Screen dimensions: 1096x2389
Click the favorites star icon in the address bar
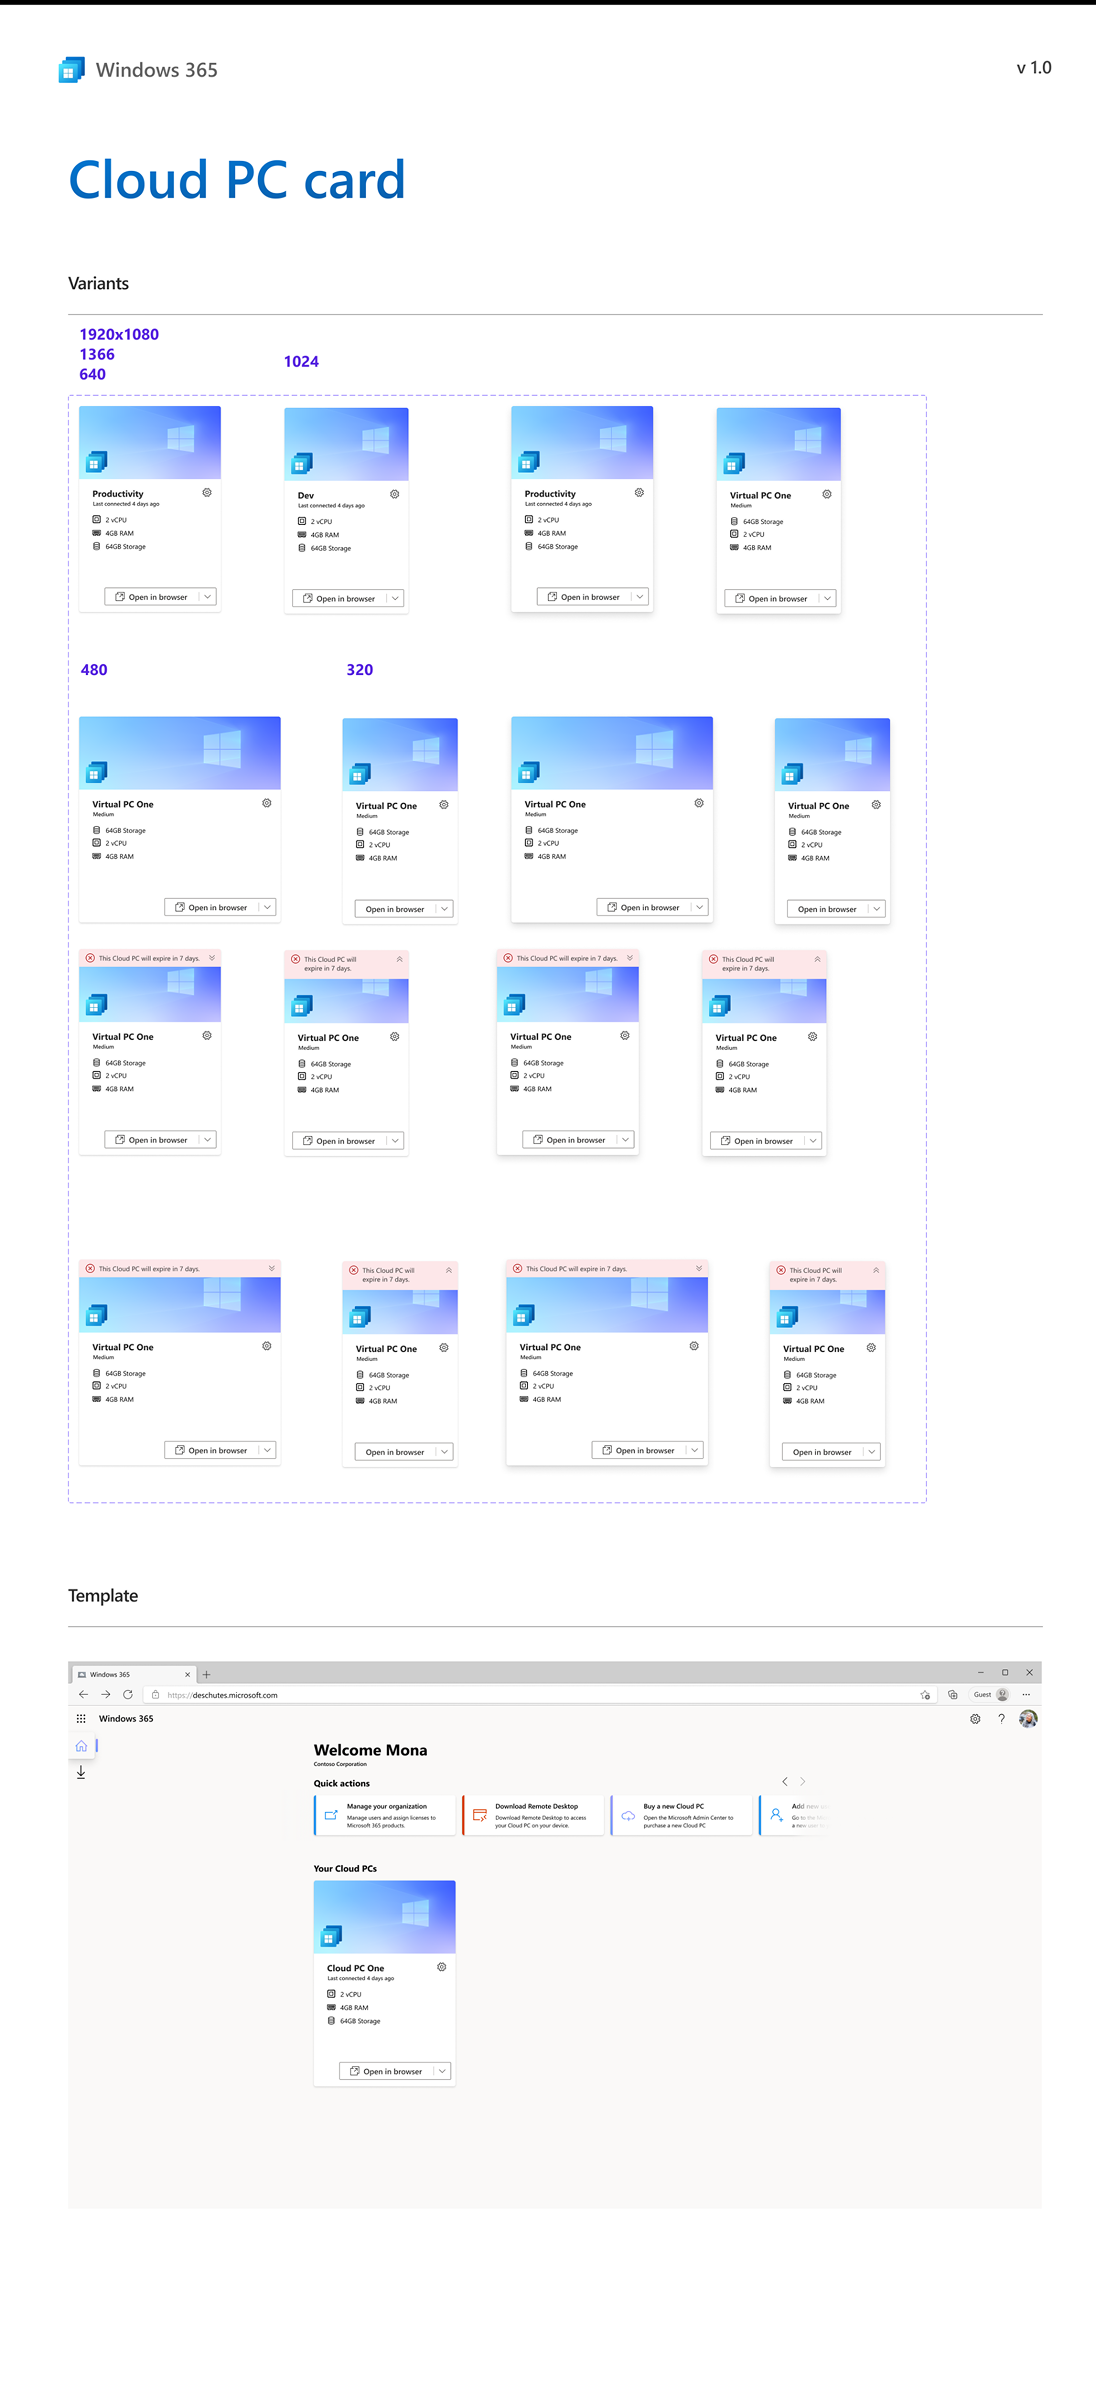(x=925, y=1695)
